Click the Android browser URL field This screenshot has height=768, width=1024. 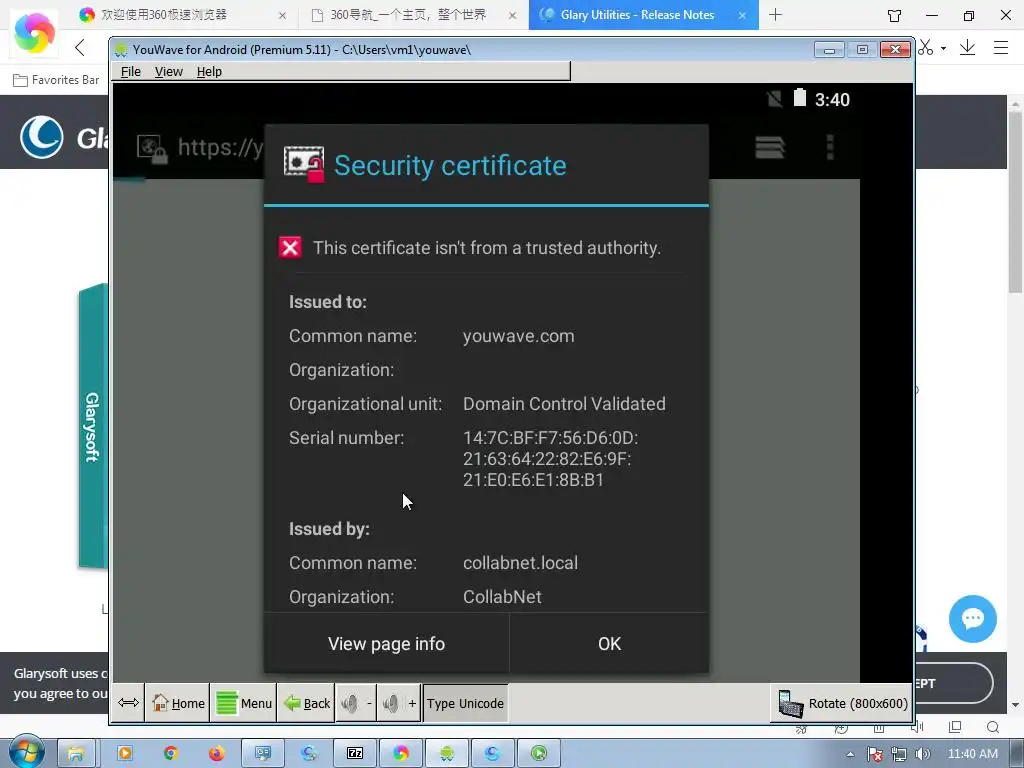[220, 147]
